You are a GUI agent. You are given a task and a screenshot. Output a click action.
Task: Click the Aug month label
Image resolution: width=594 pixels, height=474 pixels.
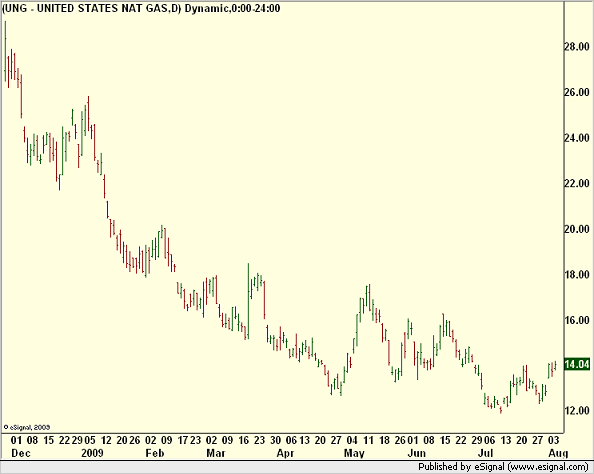coord(558,453)
